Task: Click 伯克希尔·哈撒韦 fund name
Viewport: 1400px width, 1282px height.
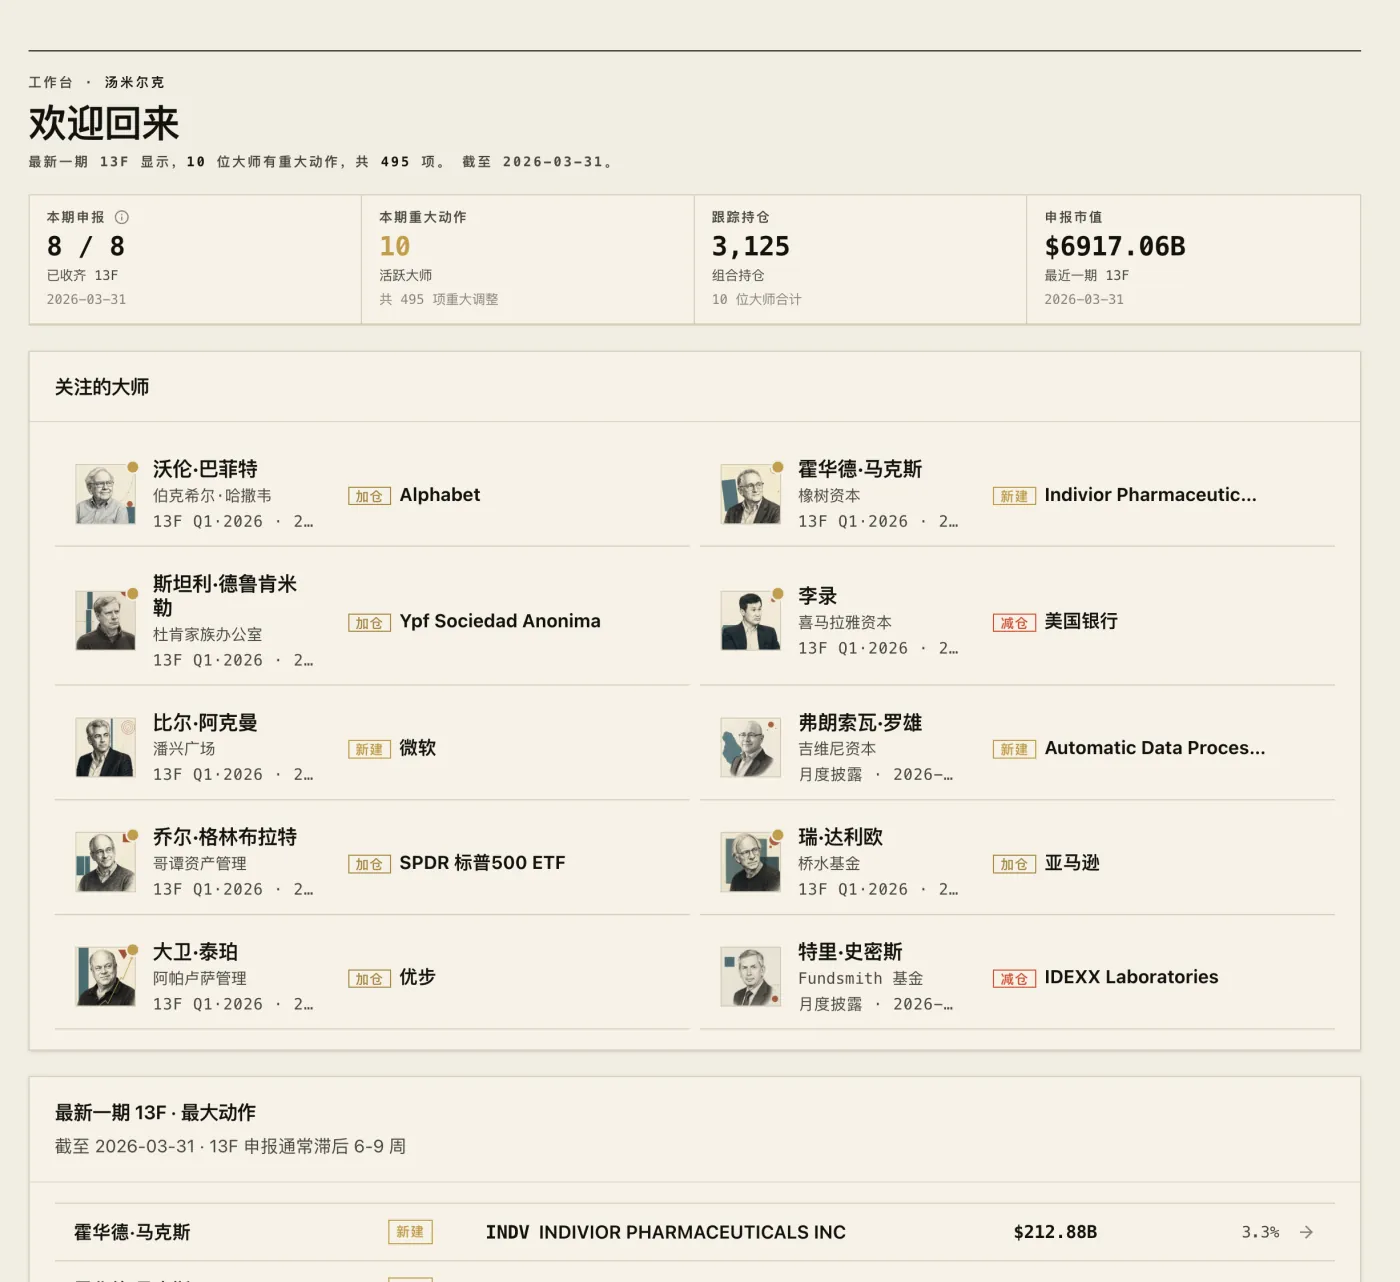Action: point(212,496)
